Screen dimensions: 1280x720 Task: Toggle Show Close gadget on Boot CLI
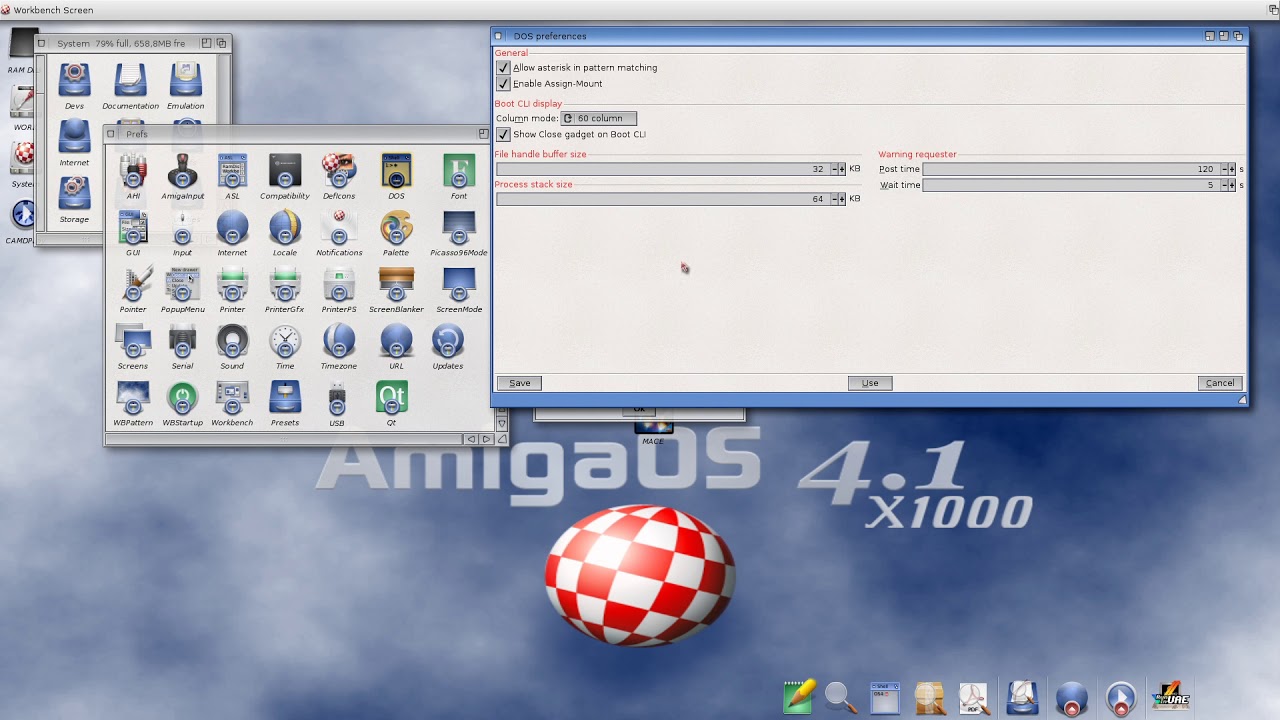(x=503, y=134)
